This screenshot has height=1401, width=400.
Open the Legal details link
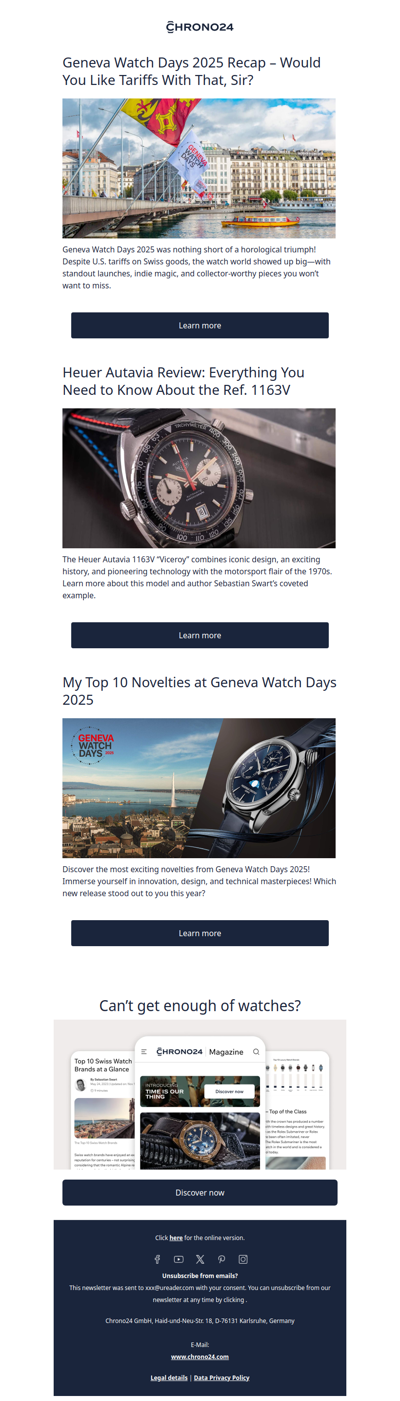169,1378
